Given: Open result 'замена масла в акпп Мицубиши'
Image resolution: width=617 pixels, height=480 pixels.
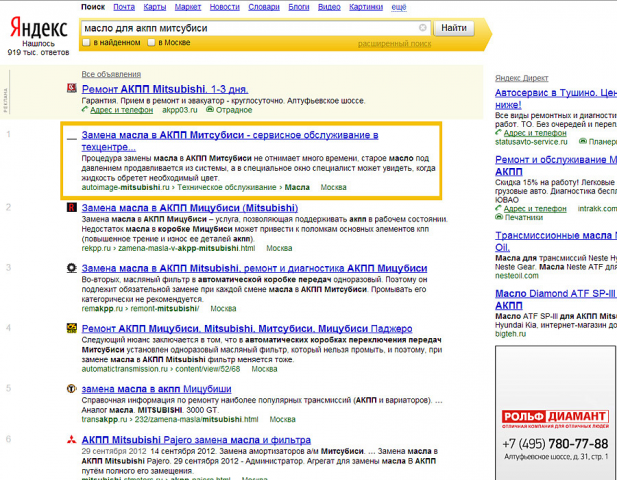Looking at the screenshot, I should pyautogui.click(x=156, y=389).
